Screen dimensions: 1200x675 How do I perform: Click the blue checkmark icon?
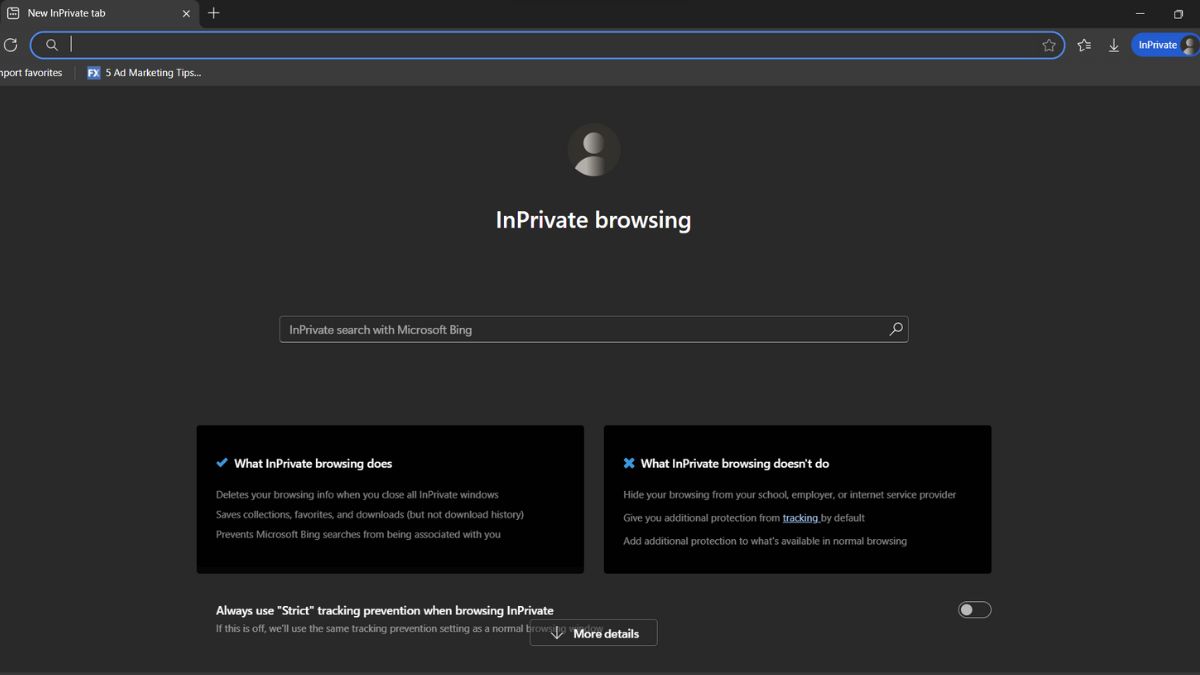[222, 463]
